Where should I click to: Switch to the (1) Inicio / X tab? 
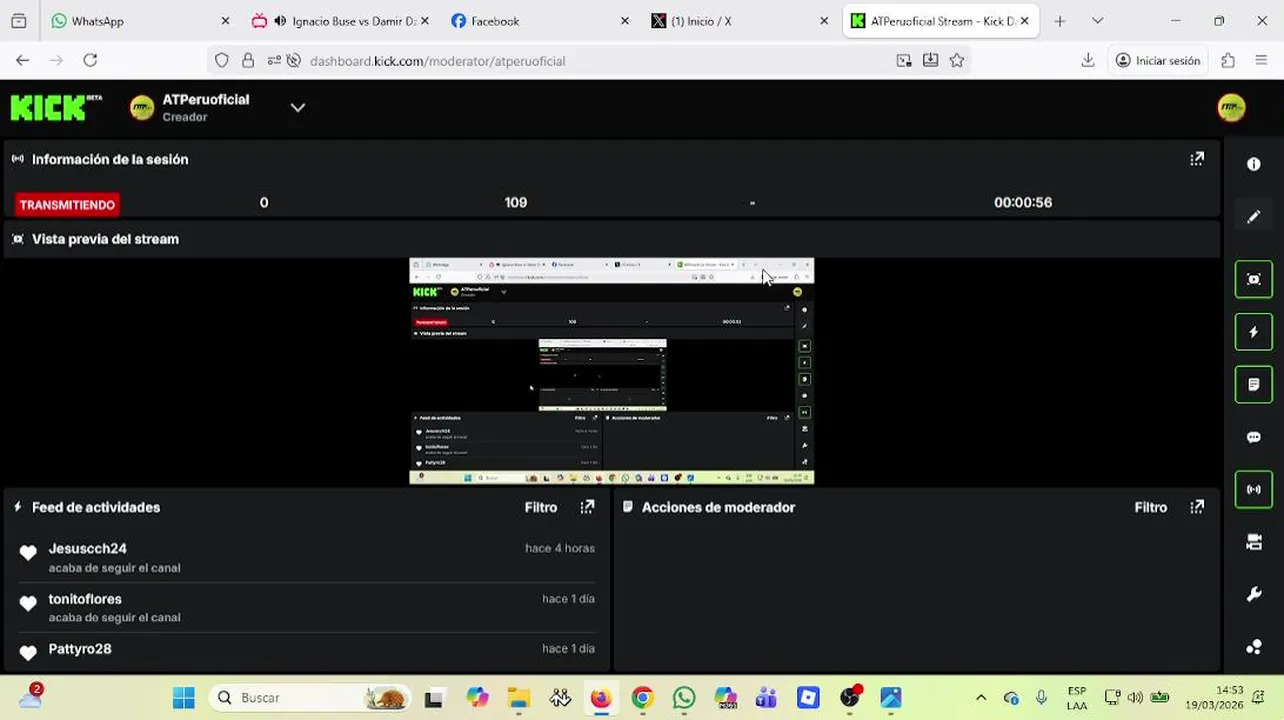[x=740, y=21]
